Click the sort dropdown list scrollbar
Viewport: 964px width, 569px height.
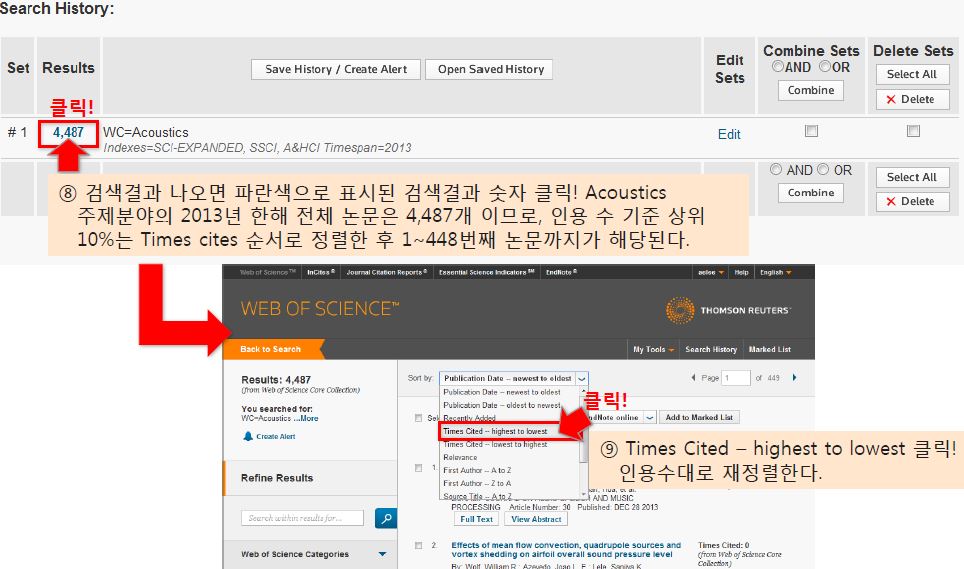tap(583, 442)
